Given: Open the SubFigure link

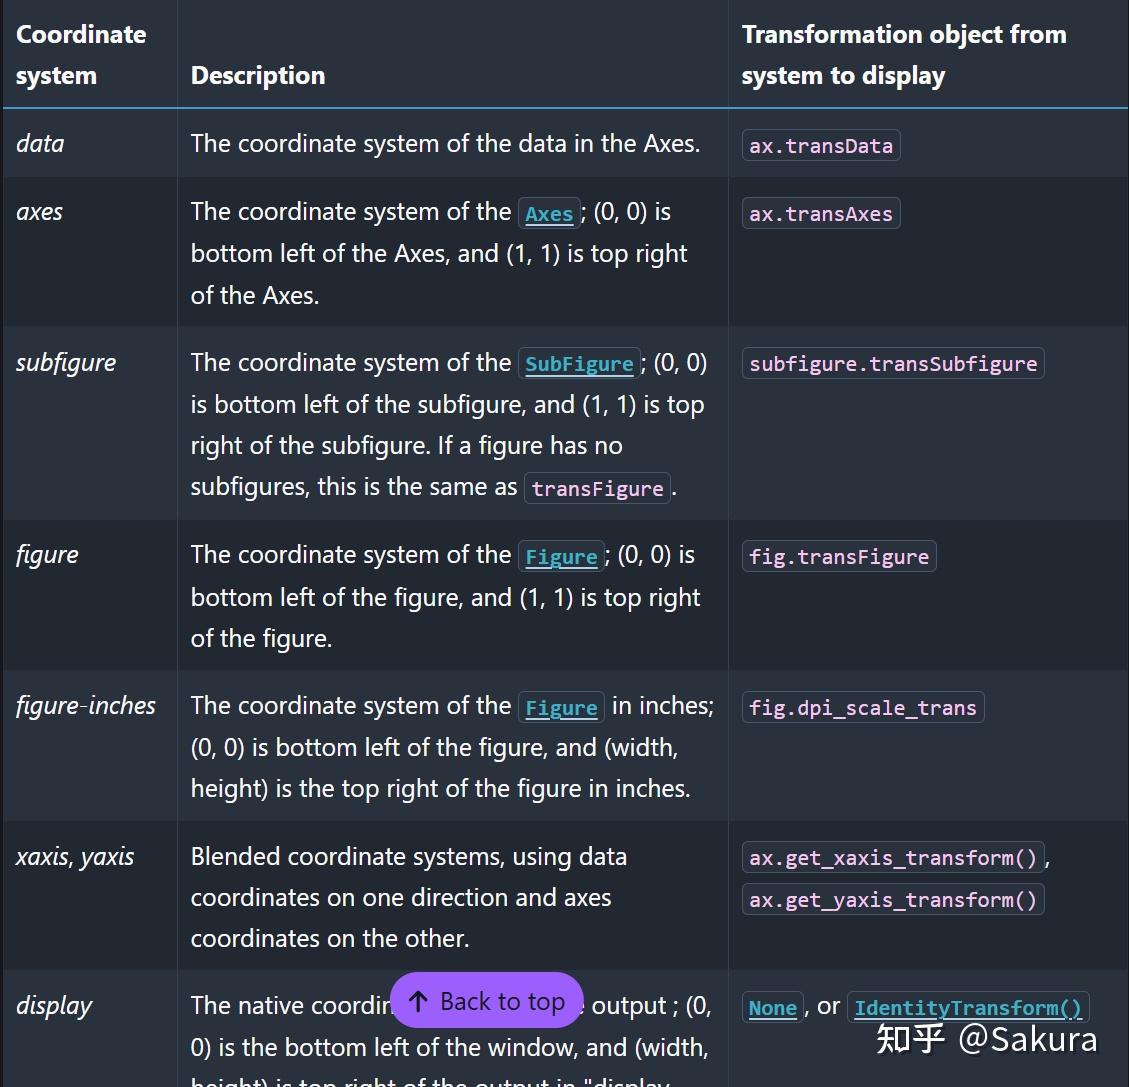Looking at the screenshot, I should [x=579, y=364].
